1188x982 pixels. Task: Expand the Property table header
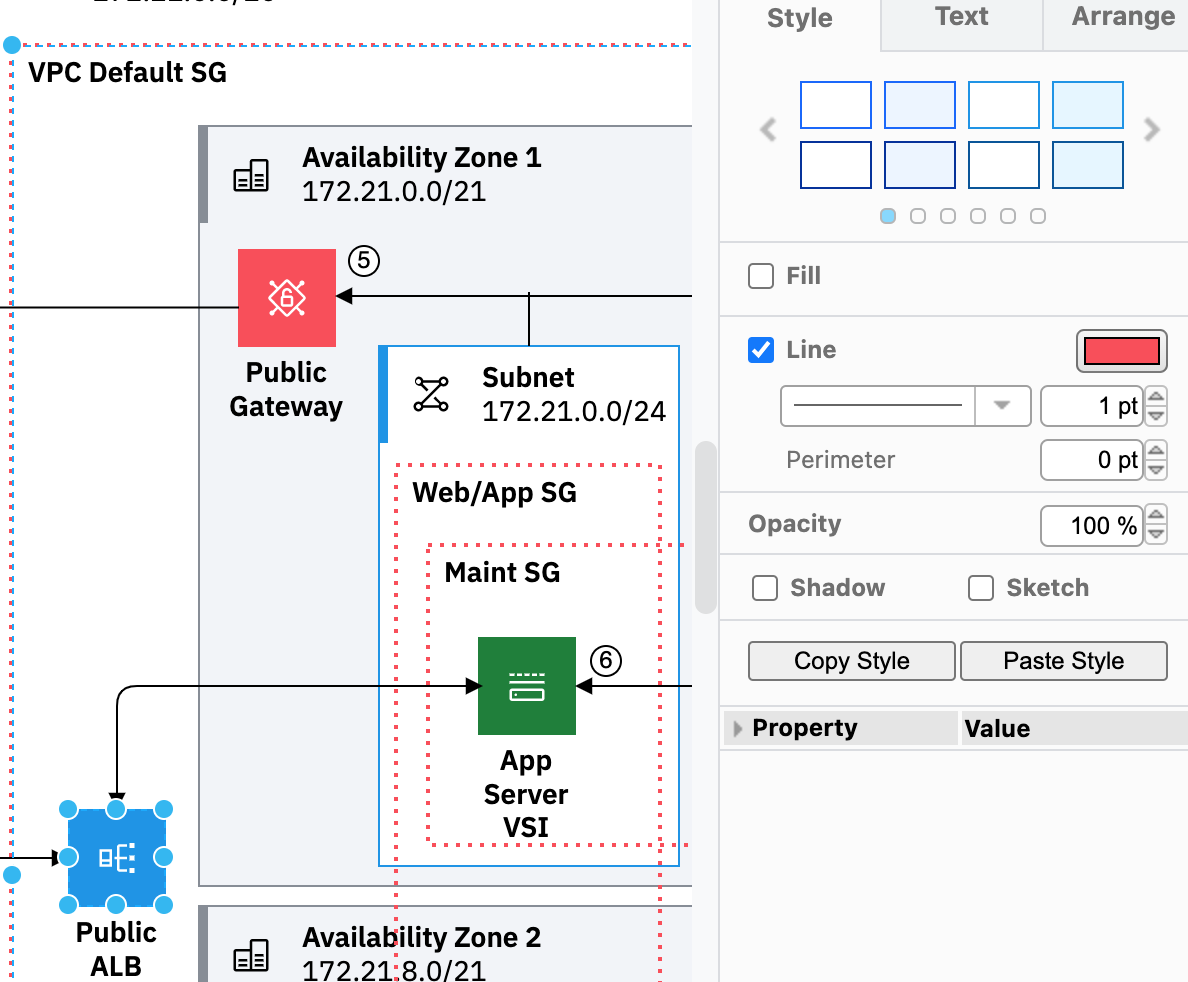(738, 728)
